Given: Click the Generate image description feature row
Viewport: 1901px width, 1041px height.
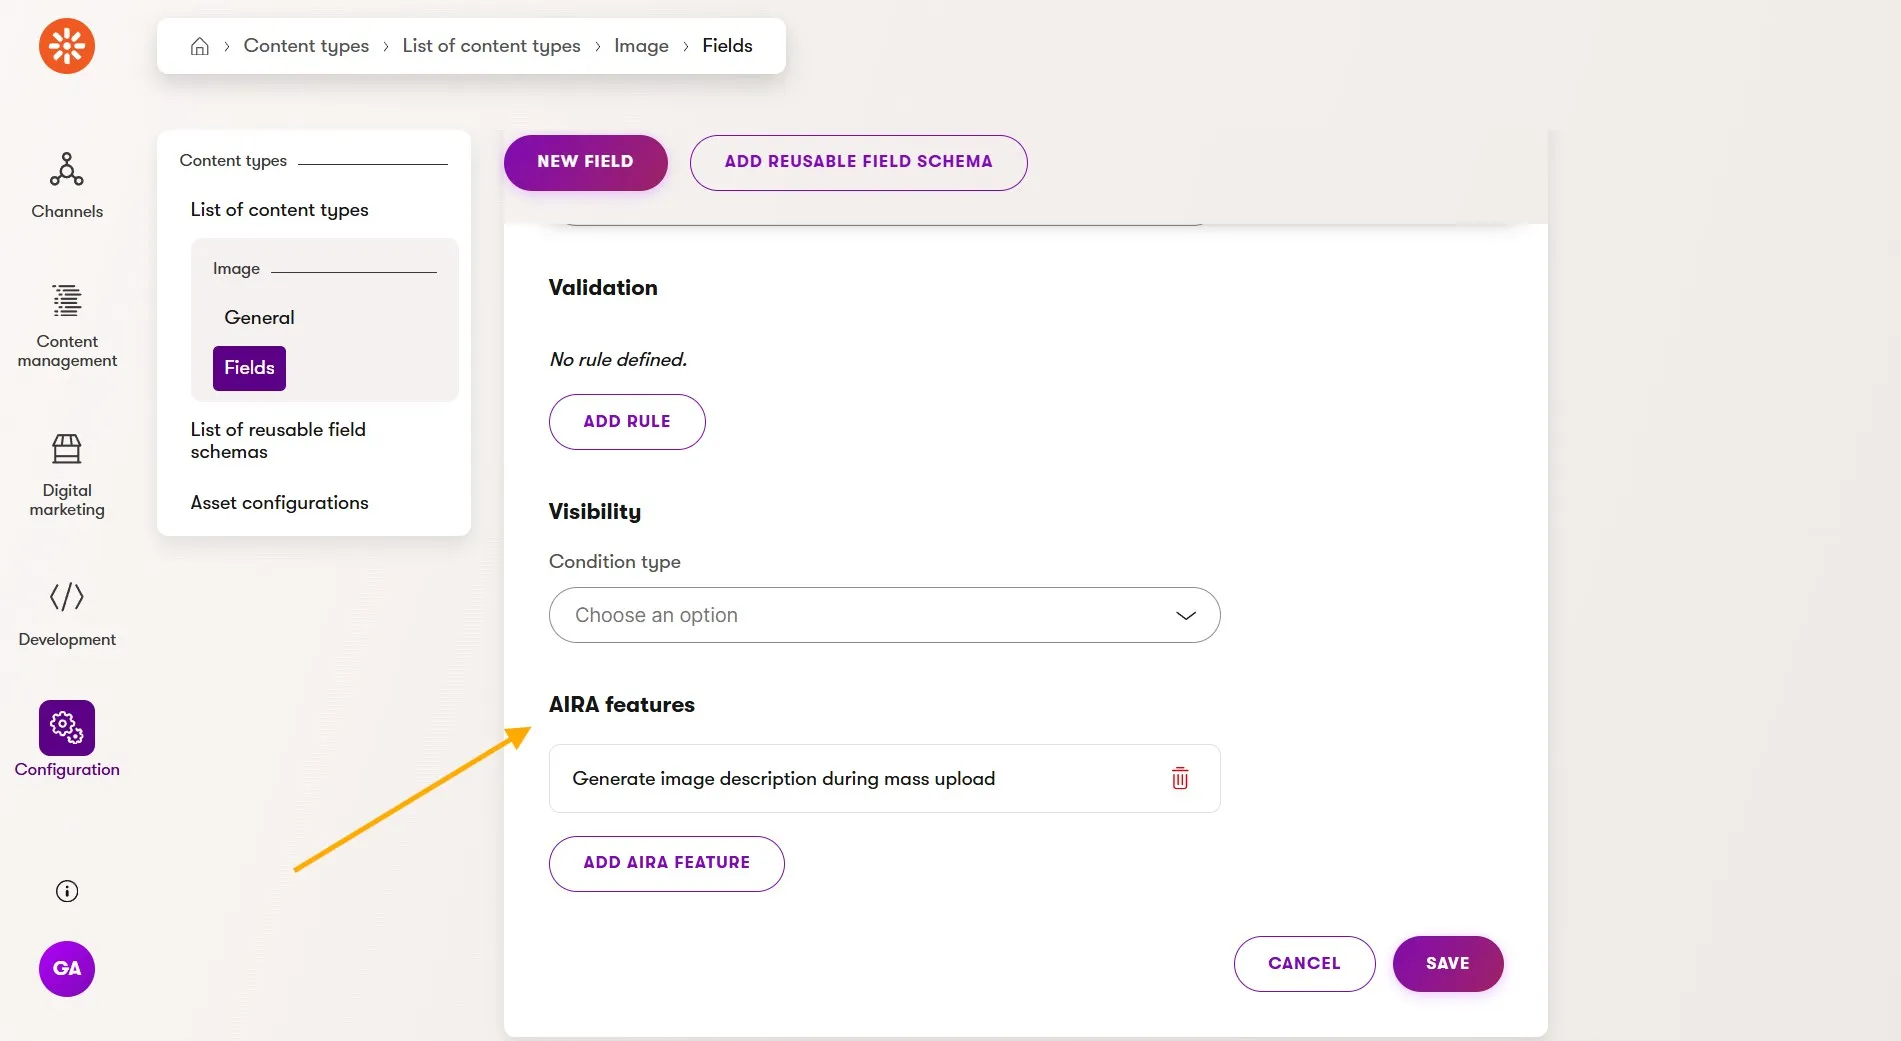Looking at the screenshot, I should pos(884,778).
